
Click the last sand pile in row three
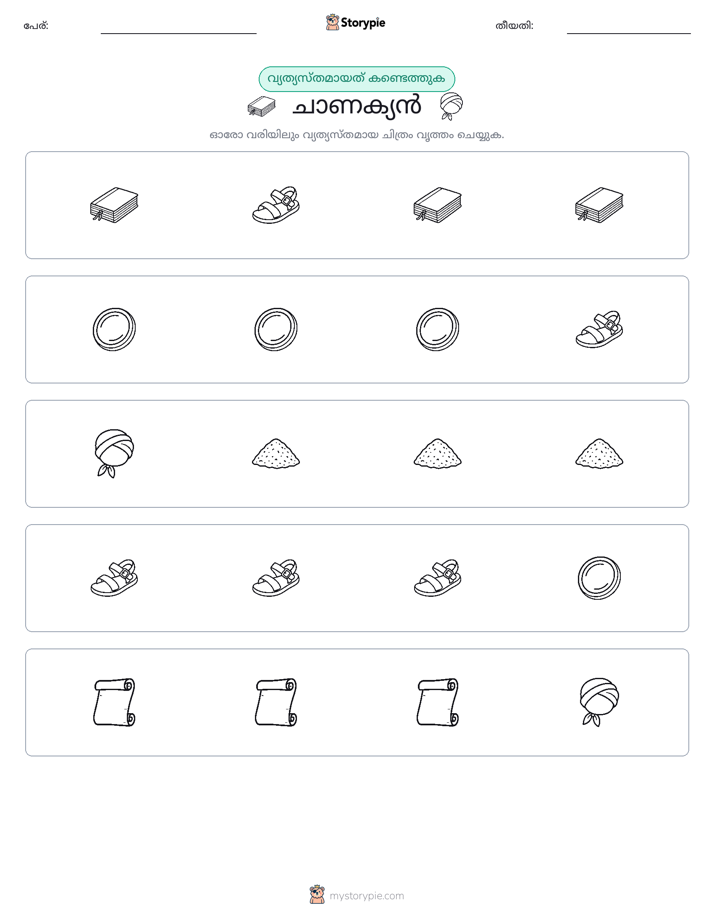coord(599,454)
